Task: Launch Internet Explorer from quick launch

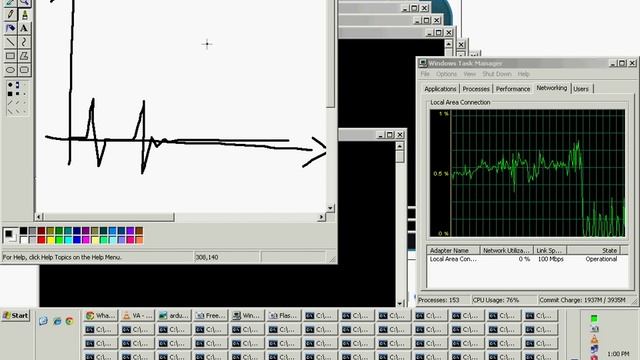Action: click(x=57, y=321)
